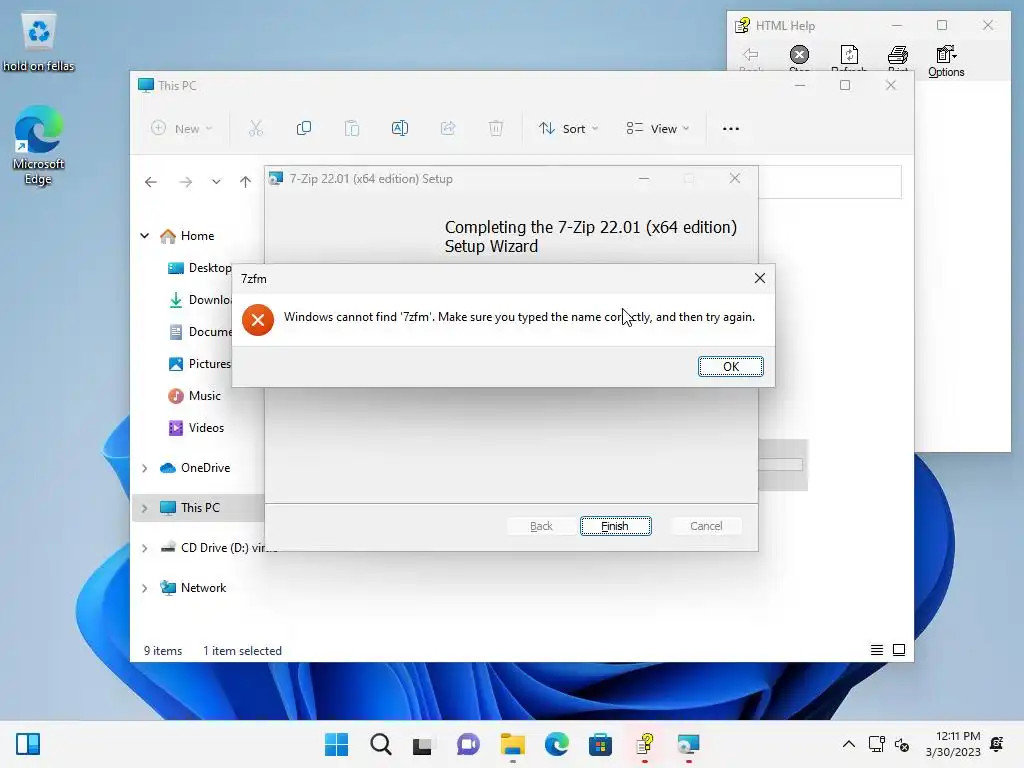
Task: Collapse the Home tree node
Action: [145, 236]
